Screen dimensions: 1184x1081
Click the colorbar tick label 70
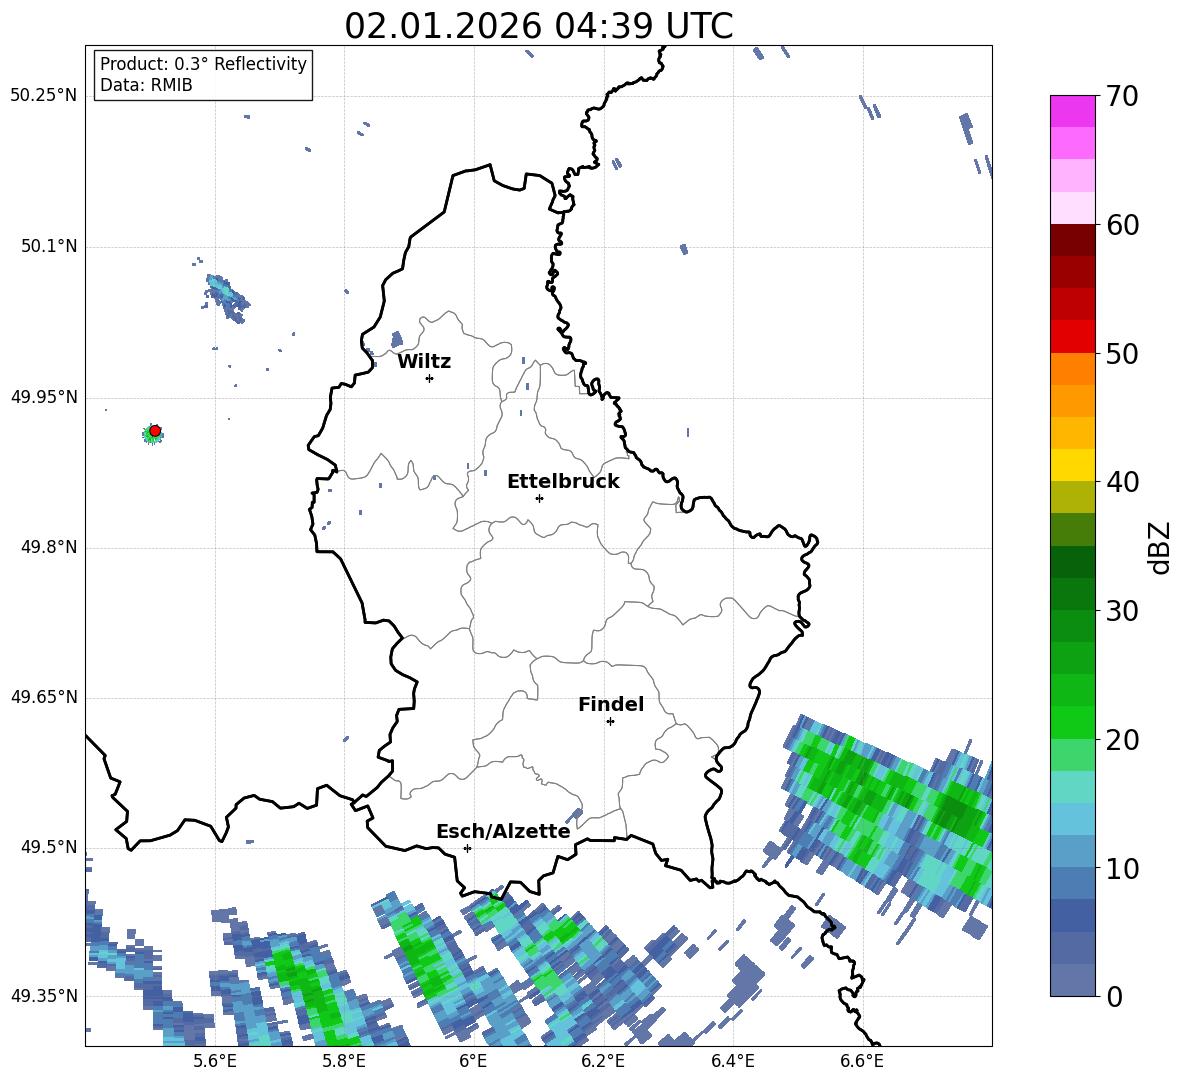click(1122, 96)
